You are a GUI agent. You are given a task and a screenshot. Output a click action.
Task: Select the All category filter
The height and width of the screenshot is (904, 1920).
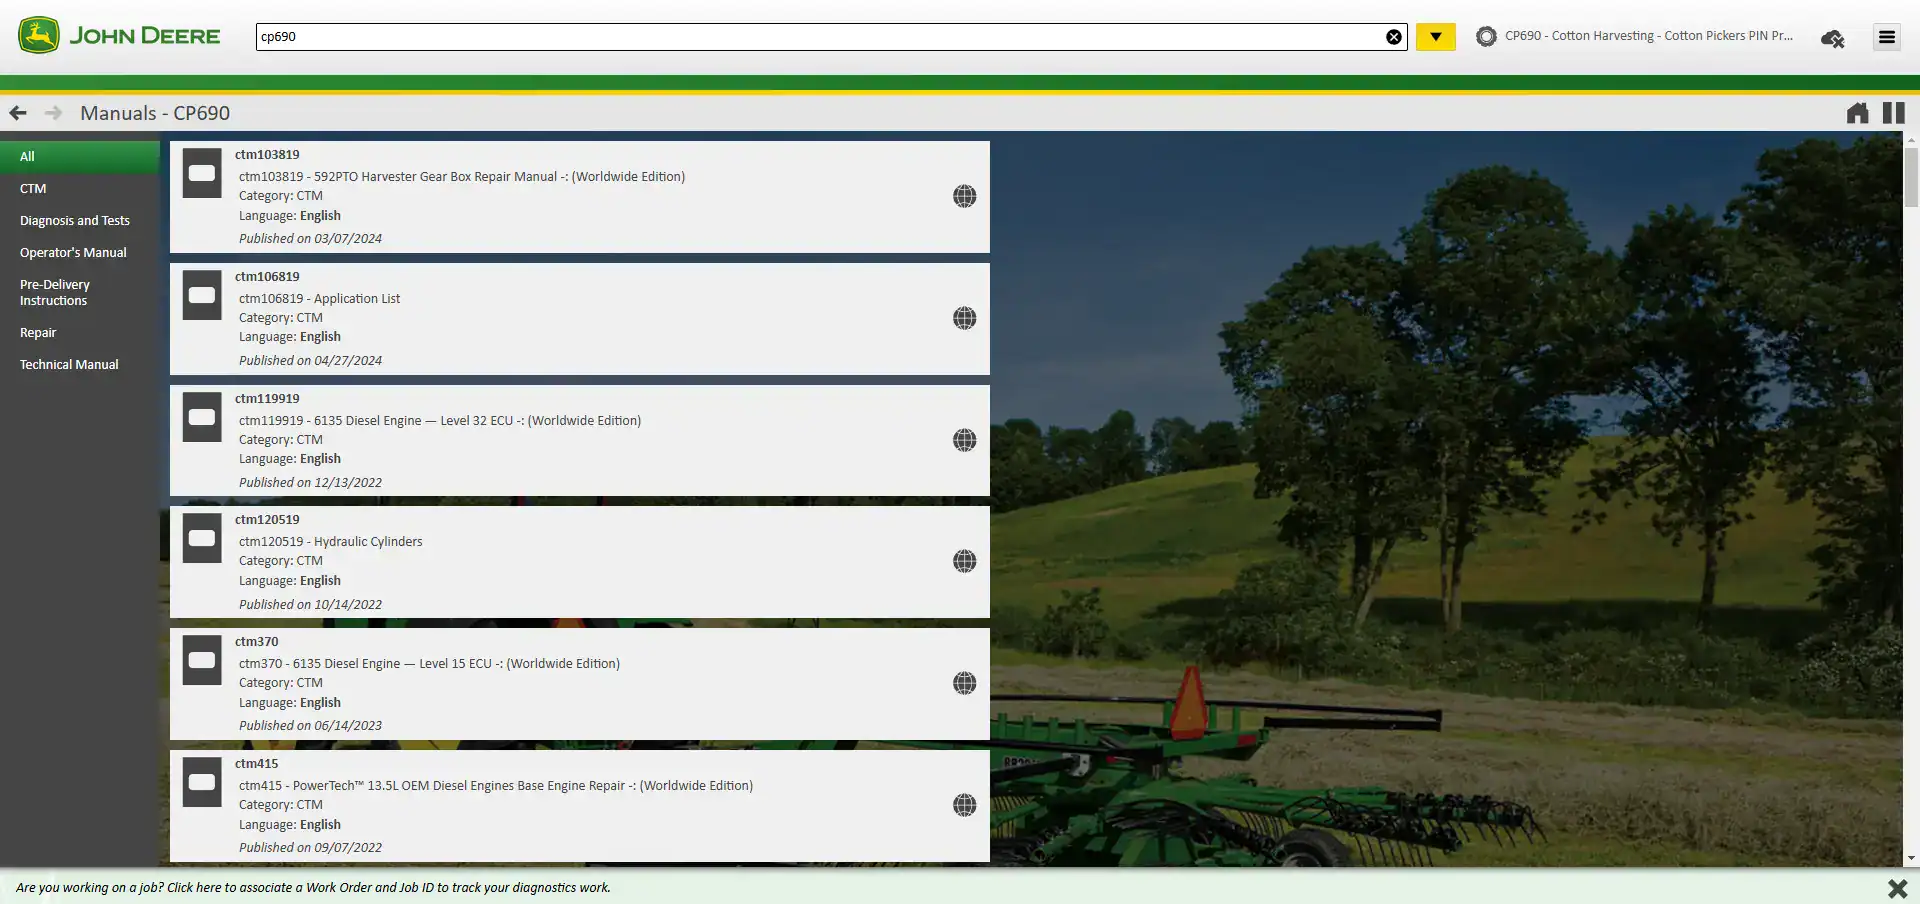(80, 156)
